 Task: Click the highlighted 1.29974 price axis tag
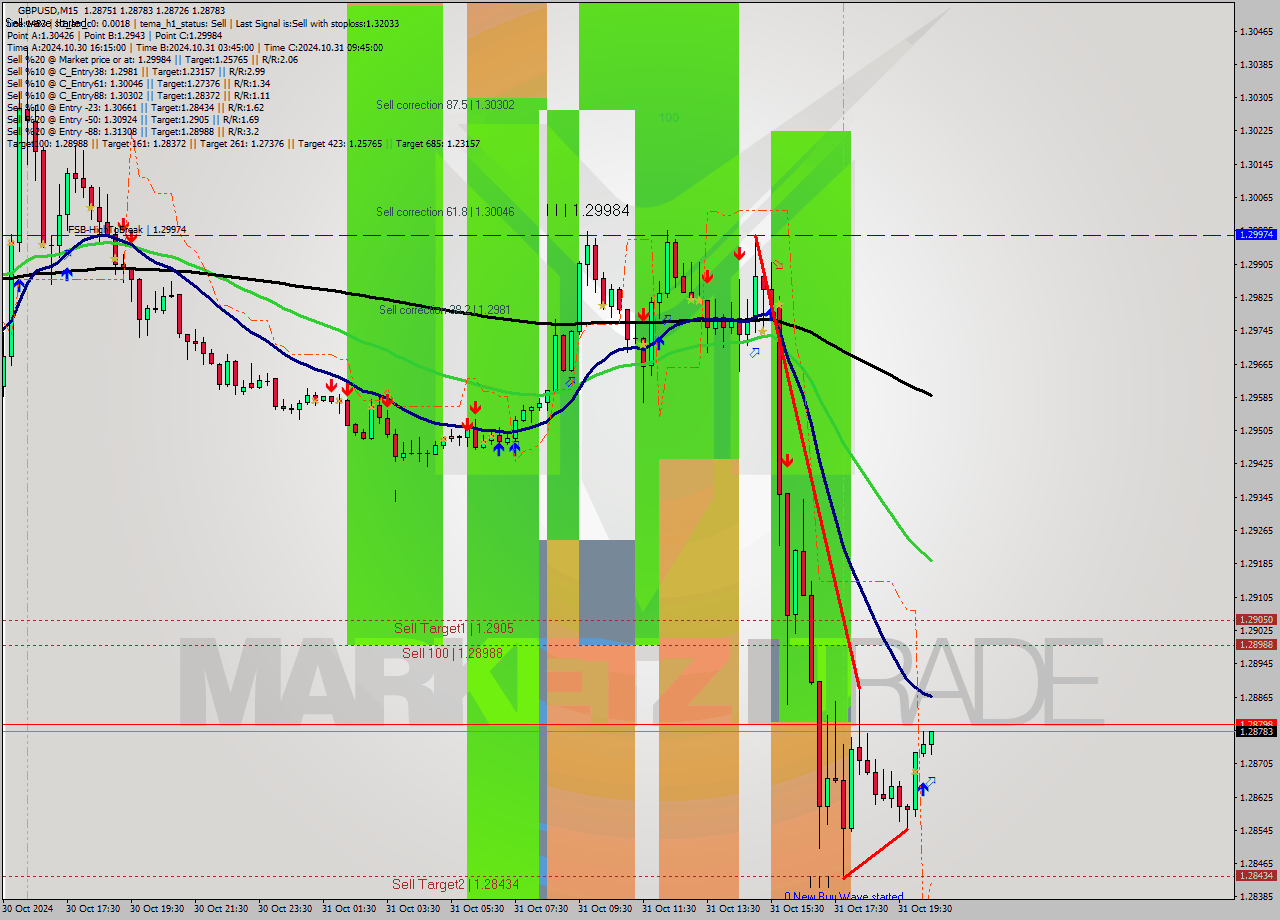[x=1256, y=234]
